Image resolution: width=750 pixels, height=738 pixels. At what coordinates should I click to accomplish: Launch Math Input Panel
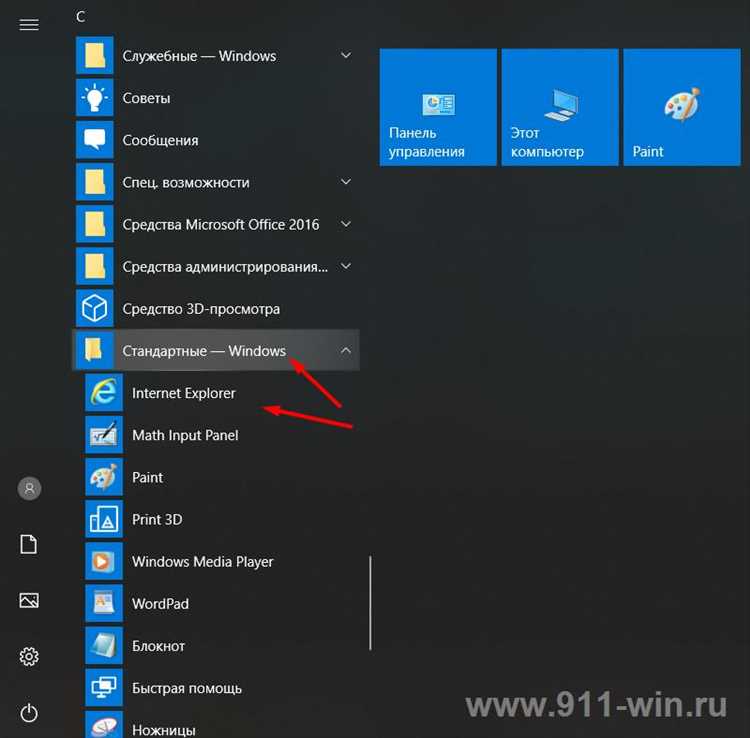click(185, 436)
